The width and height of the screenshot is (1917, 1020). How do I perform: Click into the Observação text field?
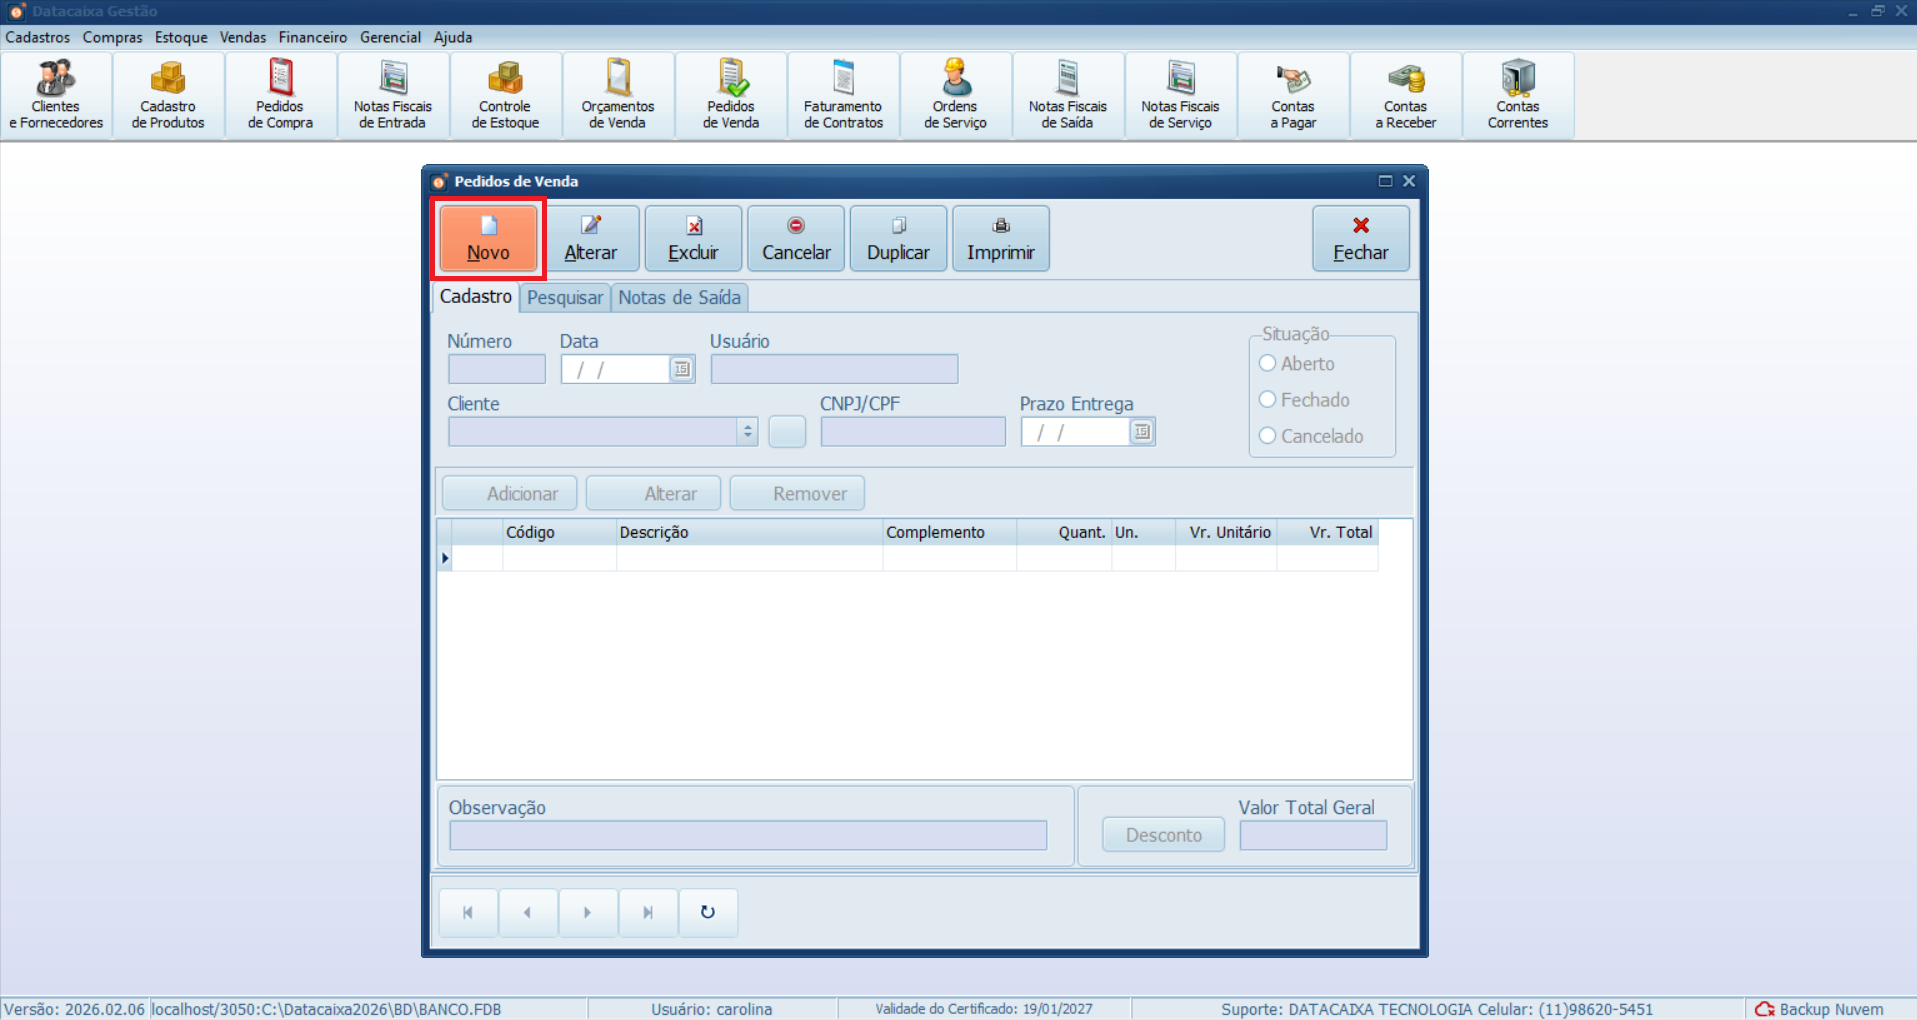click(748, 835)
